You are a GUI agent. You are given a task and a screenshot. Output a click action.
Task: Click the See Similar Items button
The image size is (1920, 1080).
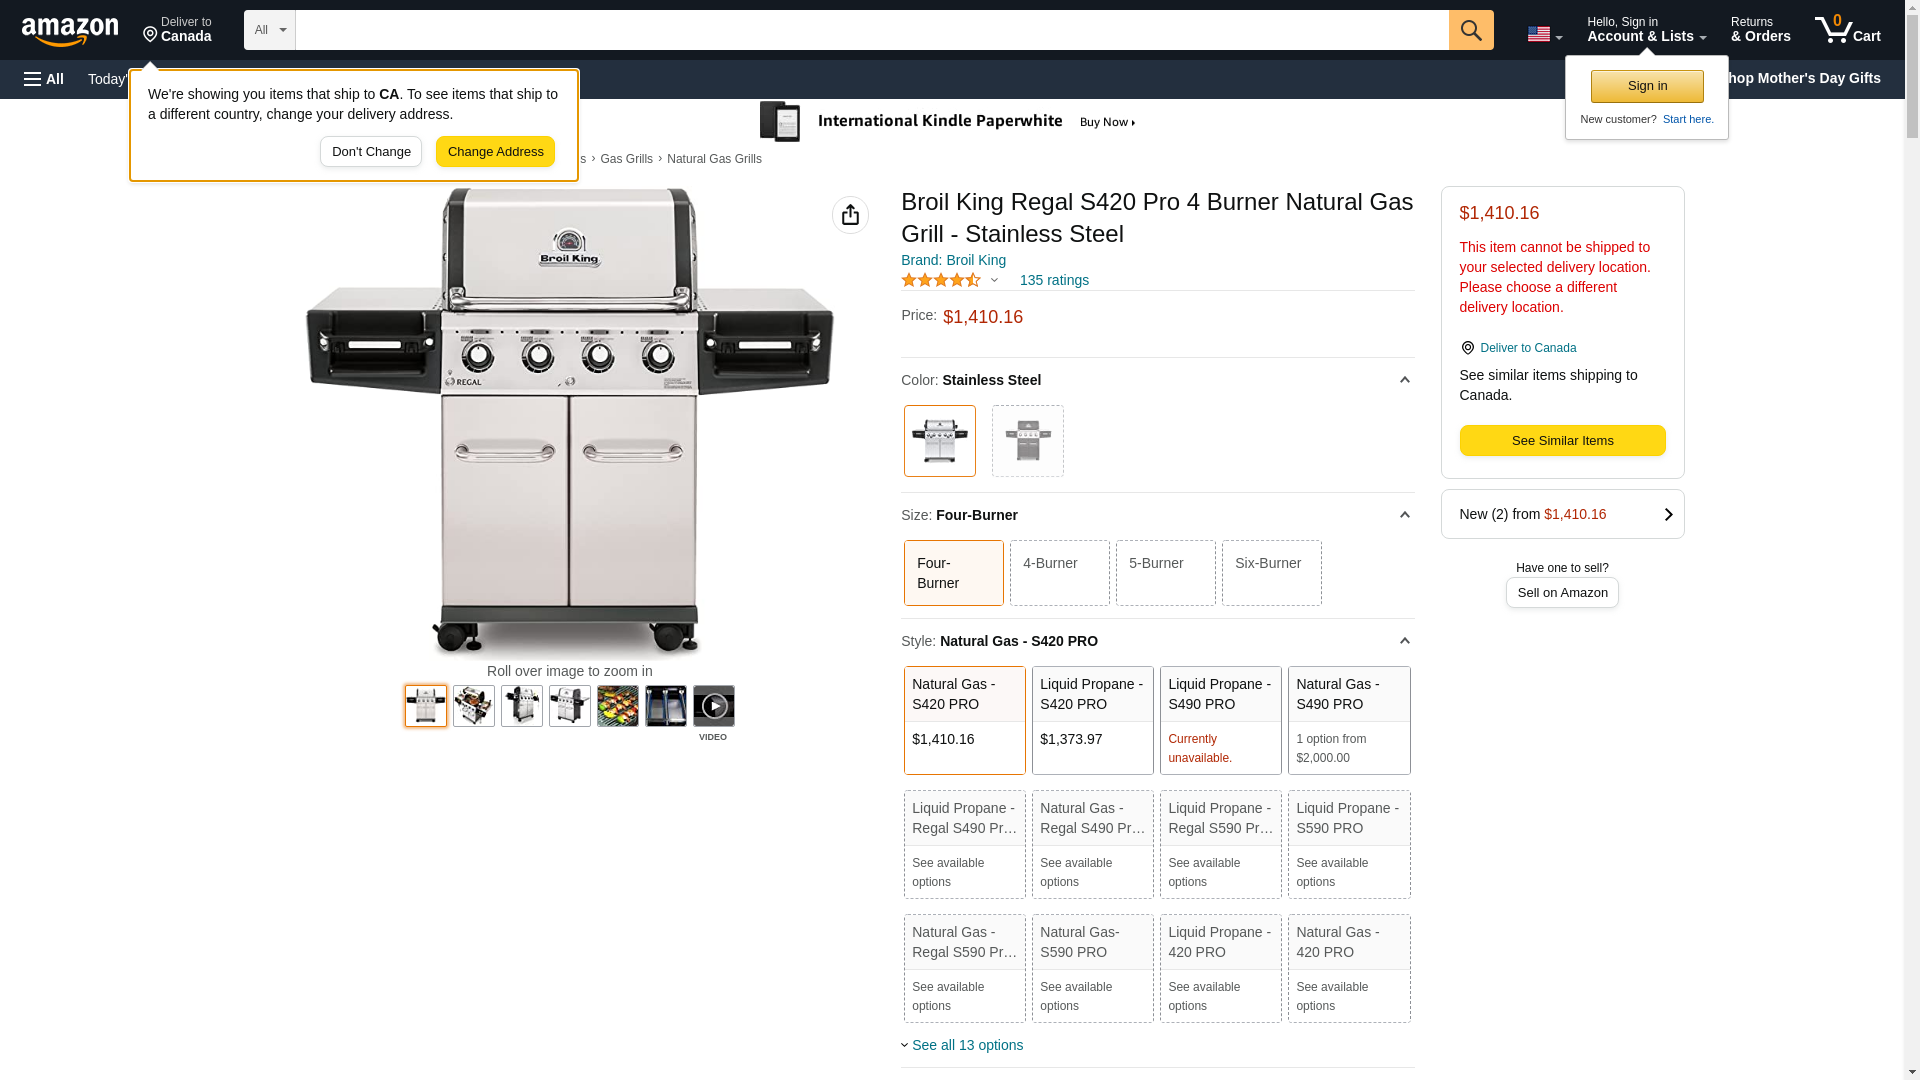pos(1562,441)
